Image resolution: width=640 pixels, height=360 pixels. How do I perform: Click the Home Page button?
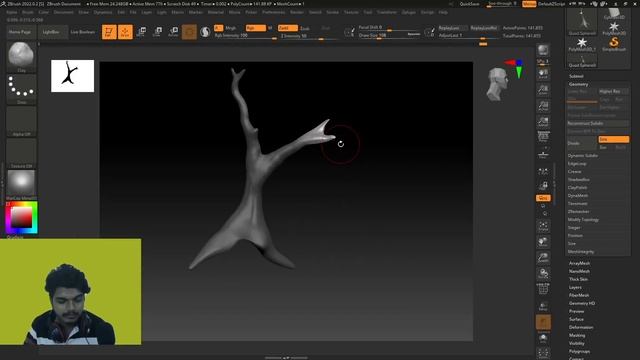pyautogui.click(x=20, y=32)
